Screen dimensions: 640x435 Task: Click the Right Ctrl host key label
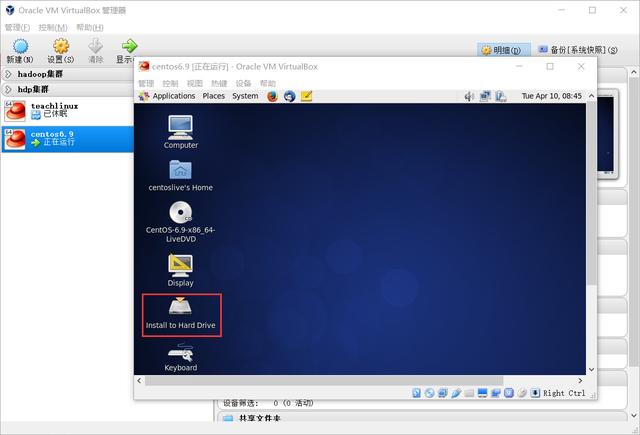point(564,393)
